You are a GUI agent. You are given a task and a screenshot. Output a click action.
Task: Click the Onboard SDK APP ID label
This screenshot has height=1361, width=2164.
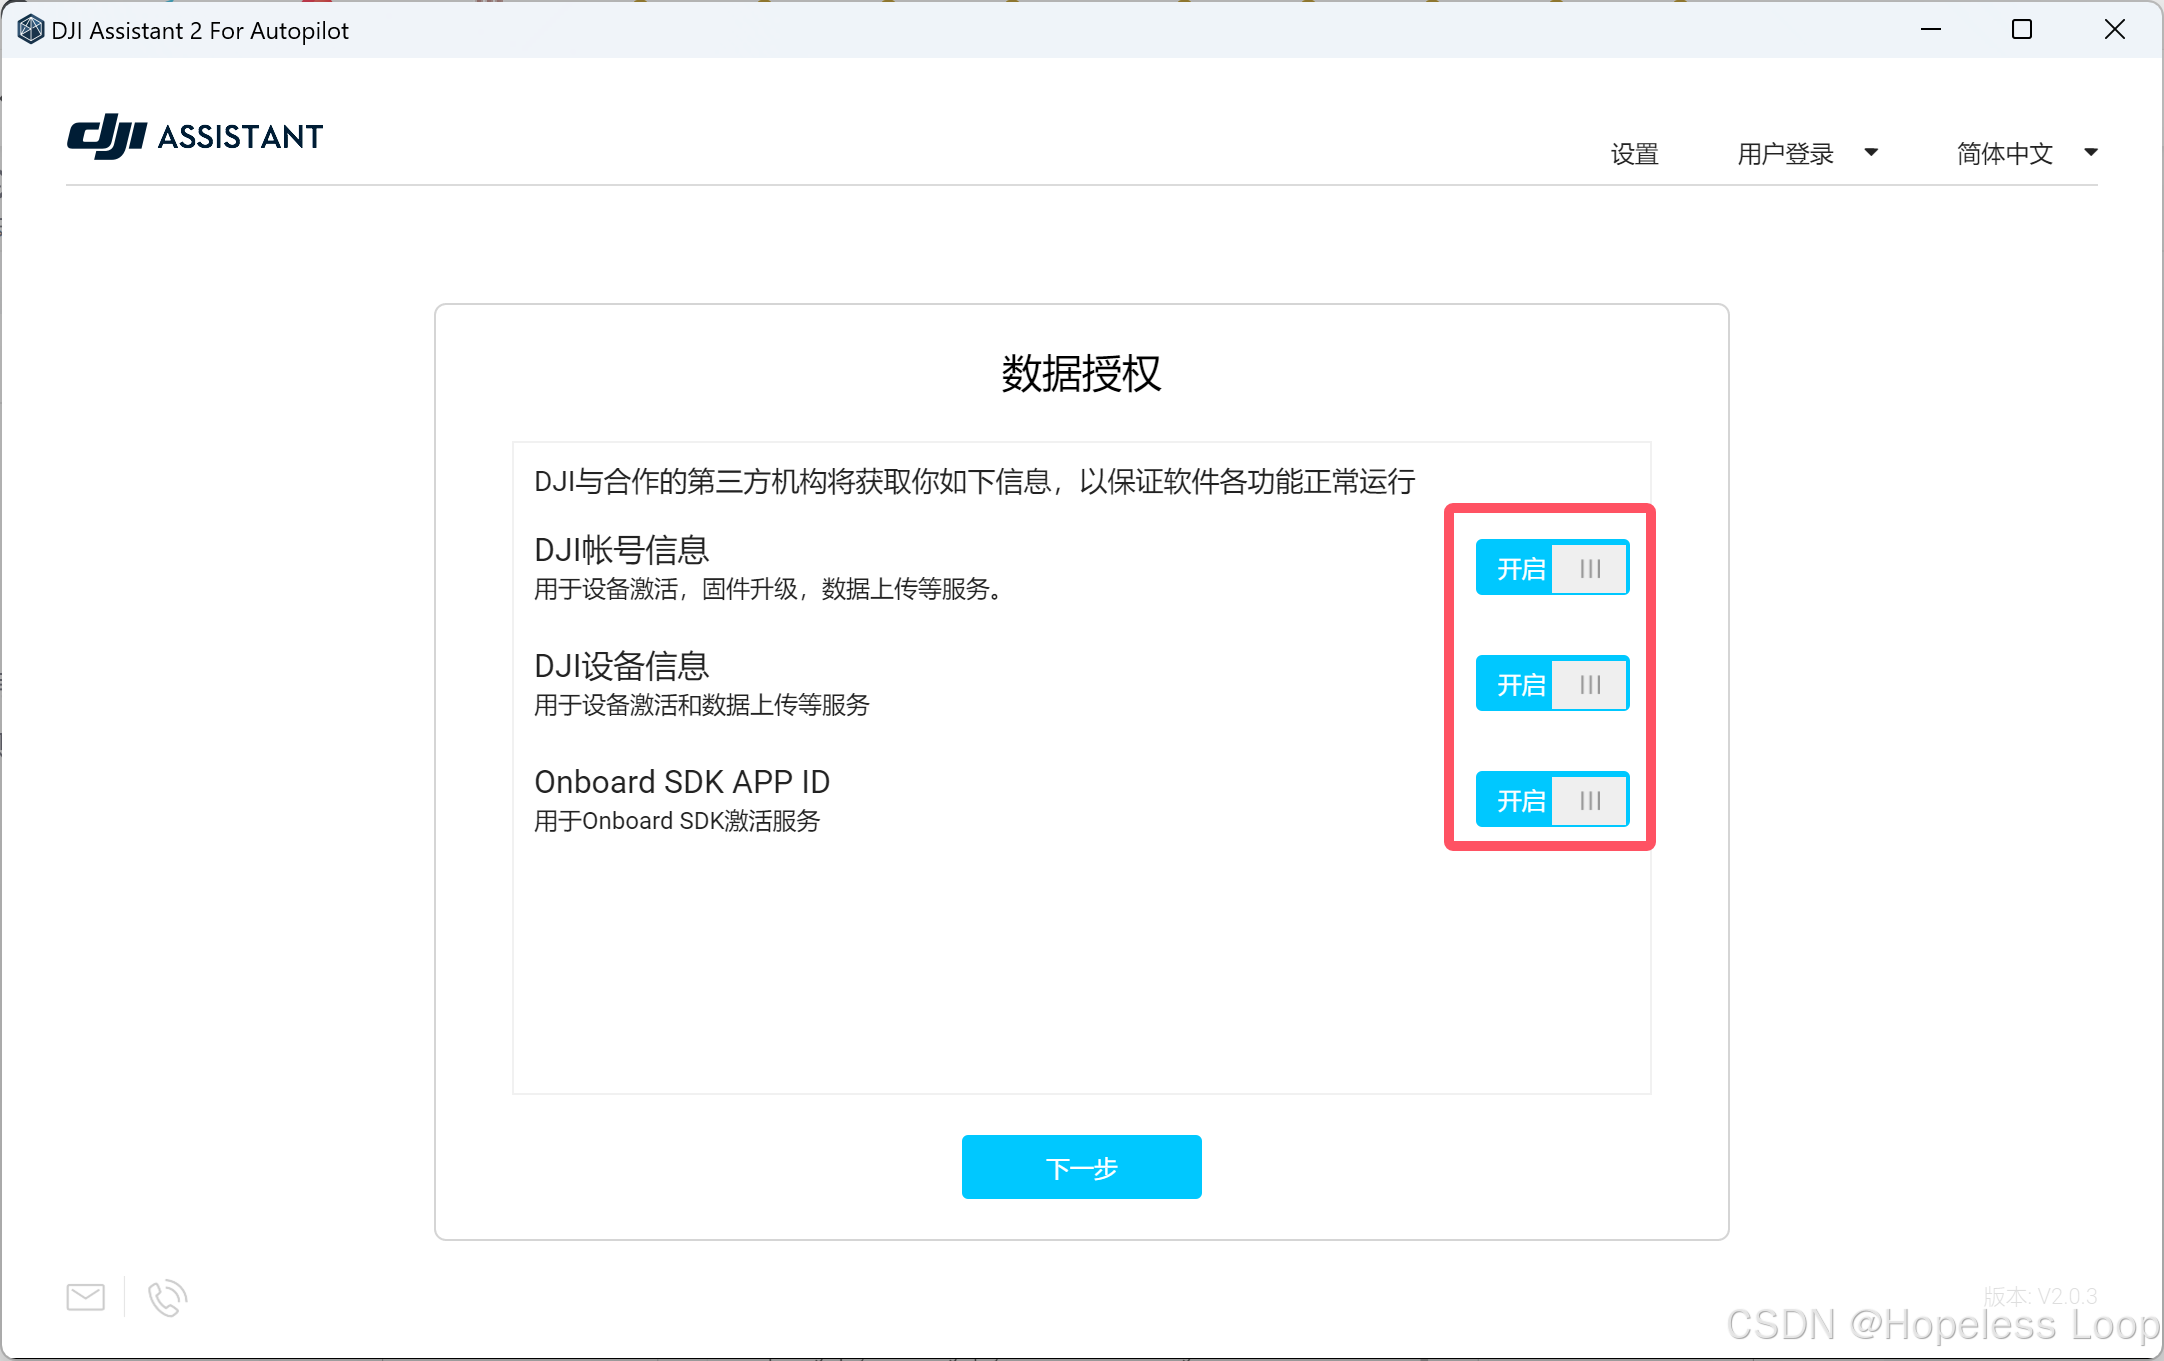point(682,782)
